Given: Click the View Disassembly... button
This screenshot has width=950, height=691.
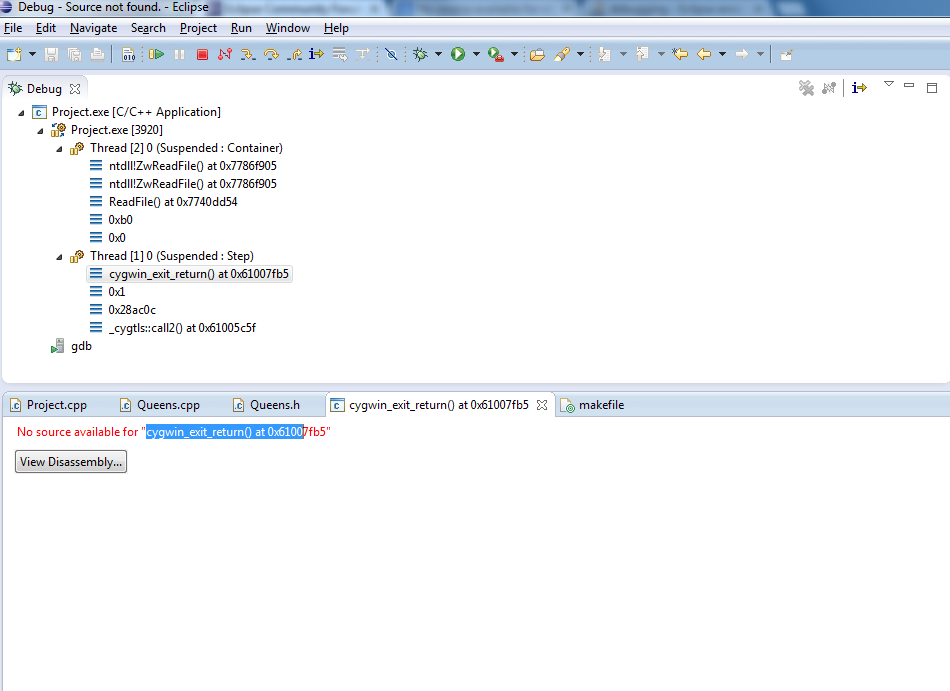Looking at the screenshot, I should [71, 461].
